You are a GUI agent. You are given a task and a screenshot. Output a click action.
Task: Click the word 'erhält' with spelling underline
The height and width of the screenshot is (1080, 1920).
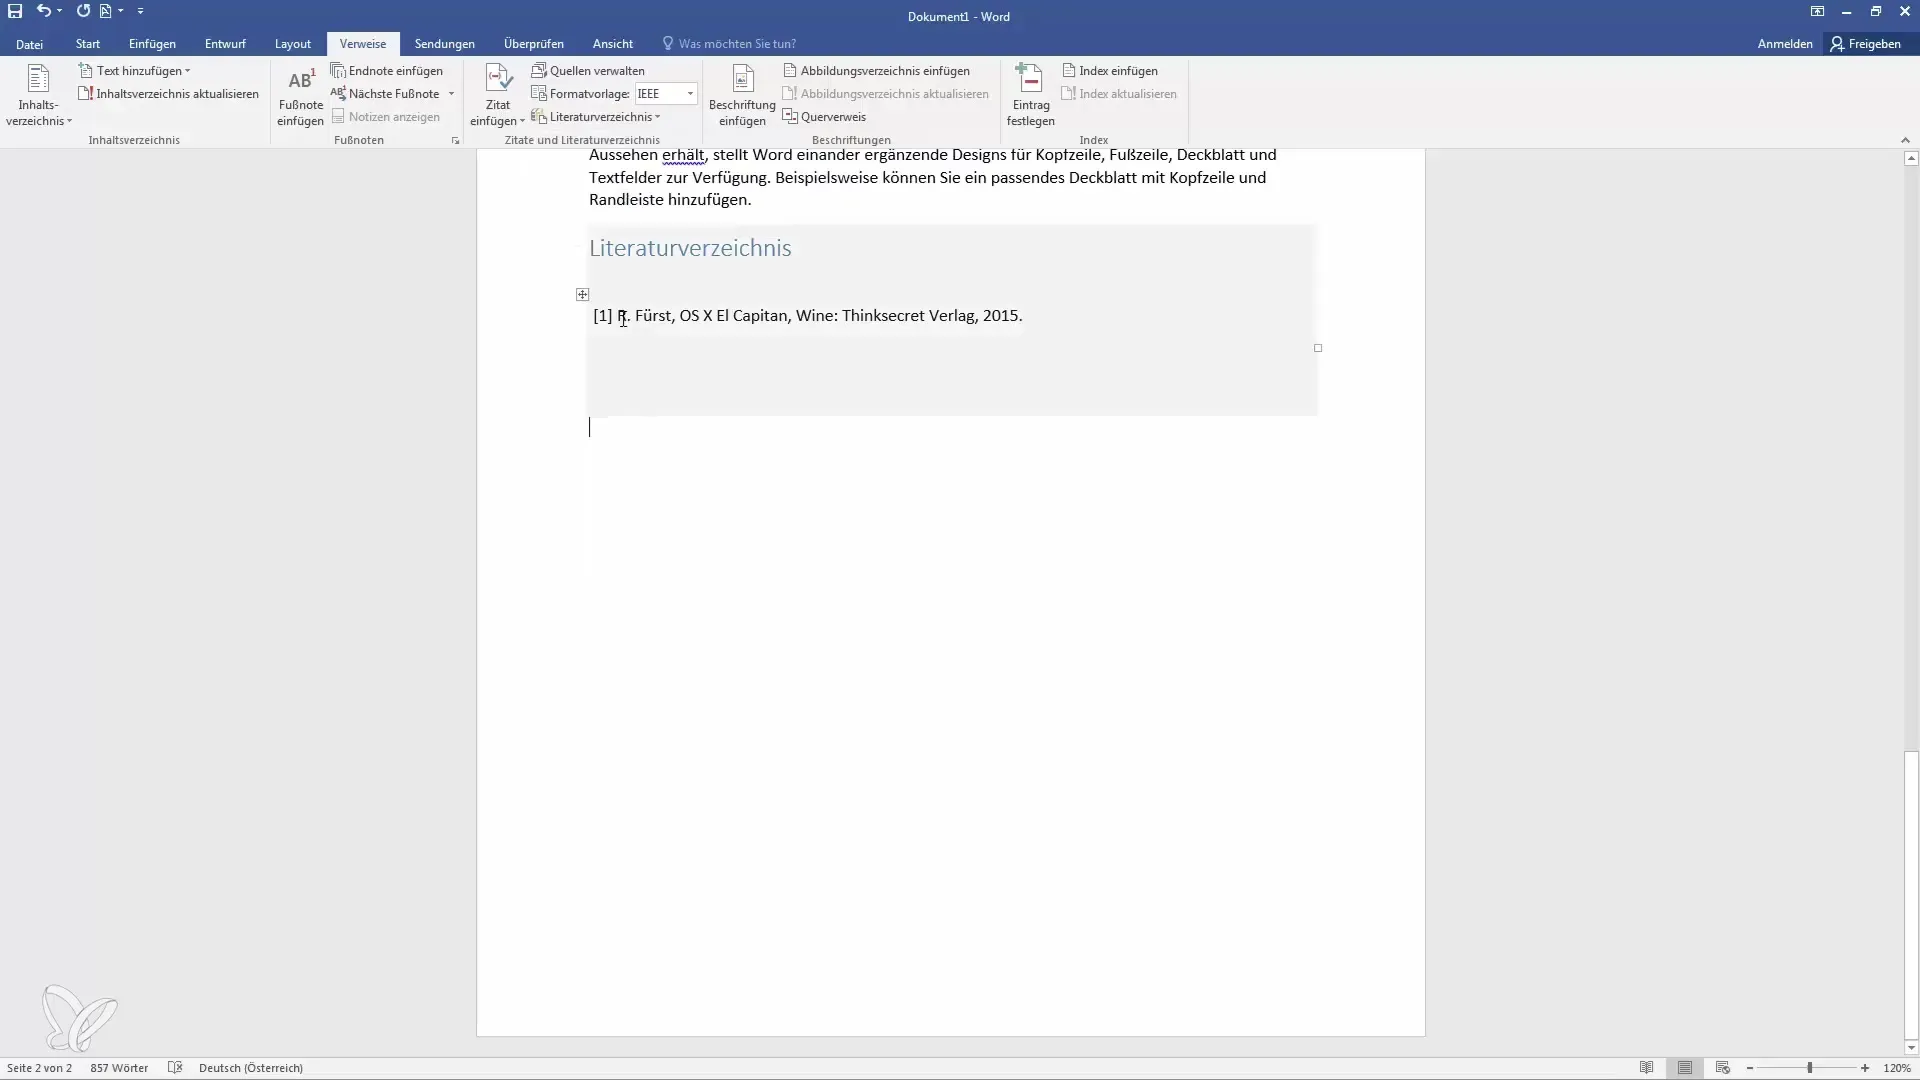tap(683, 155)
